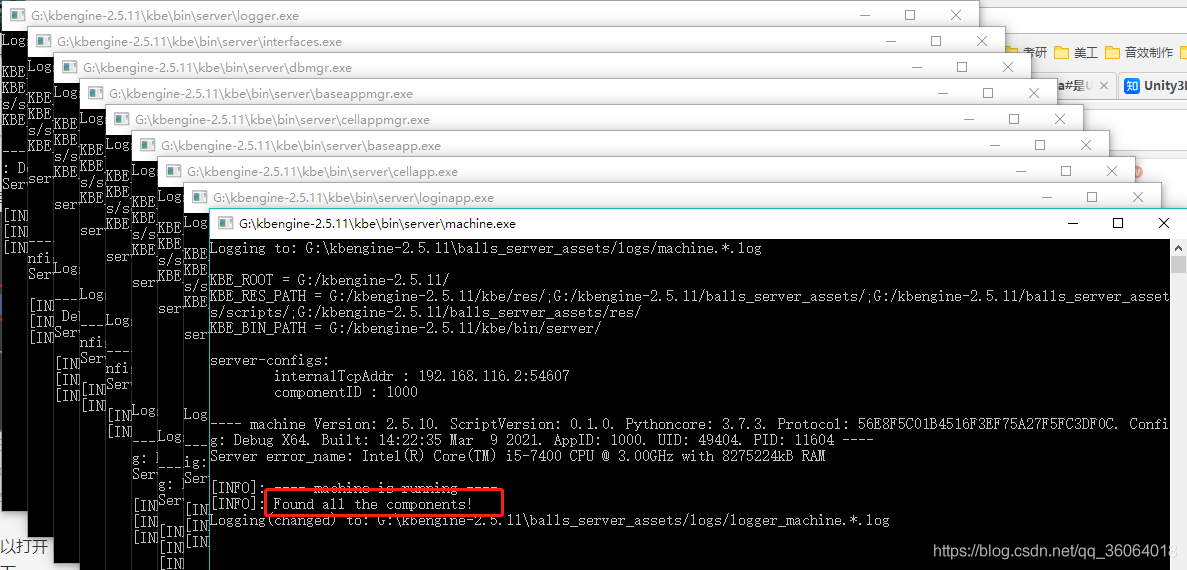Click the 'Found all the components!' message

pos(373,504)
